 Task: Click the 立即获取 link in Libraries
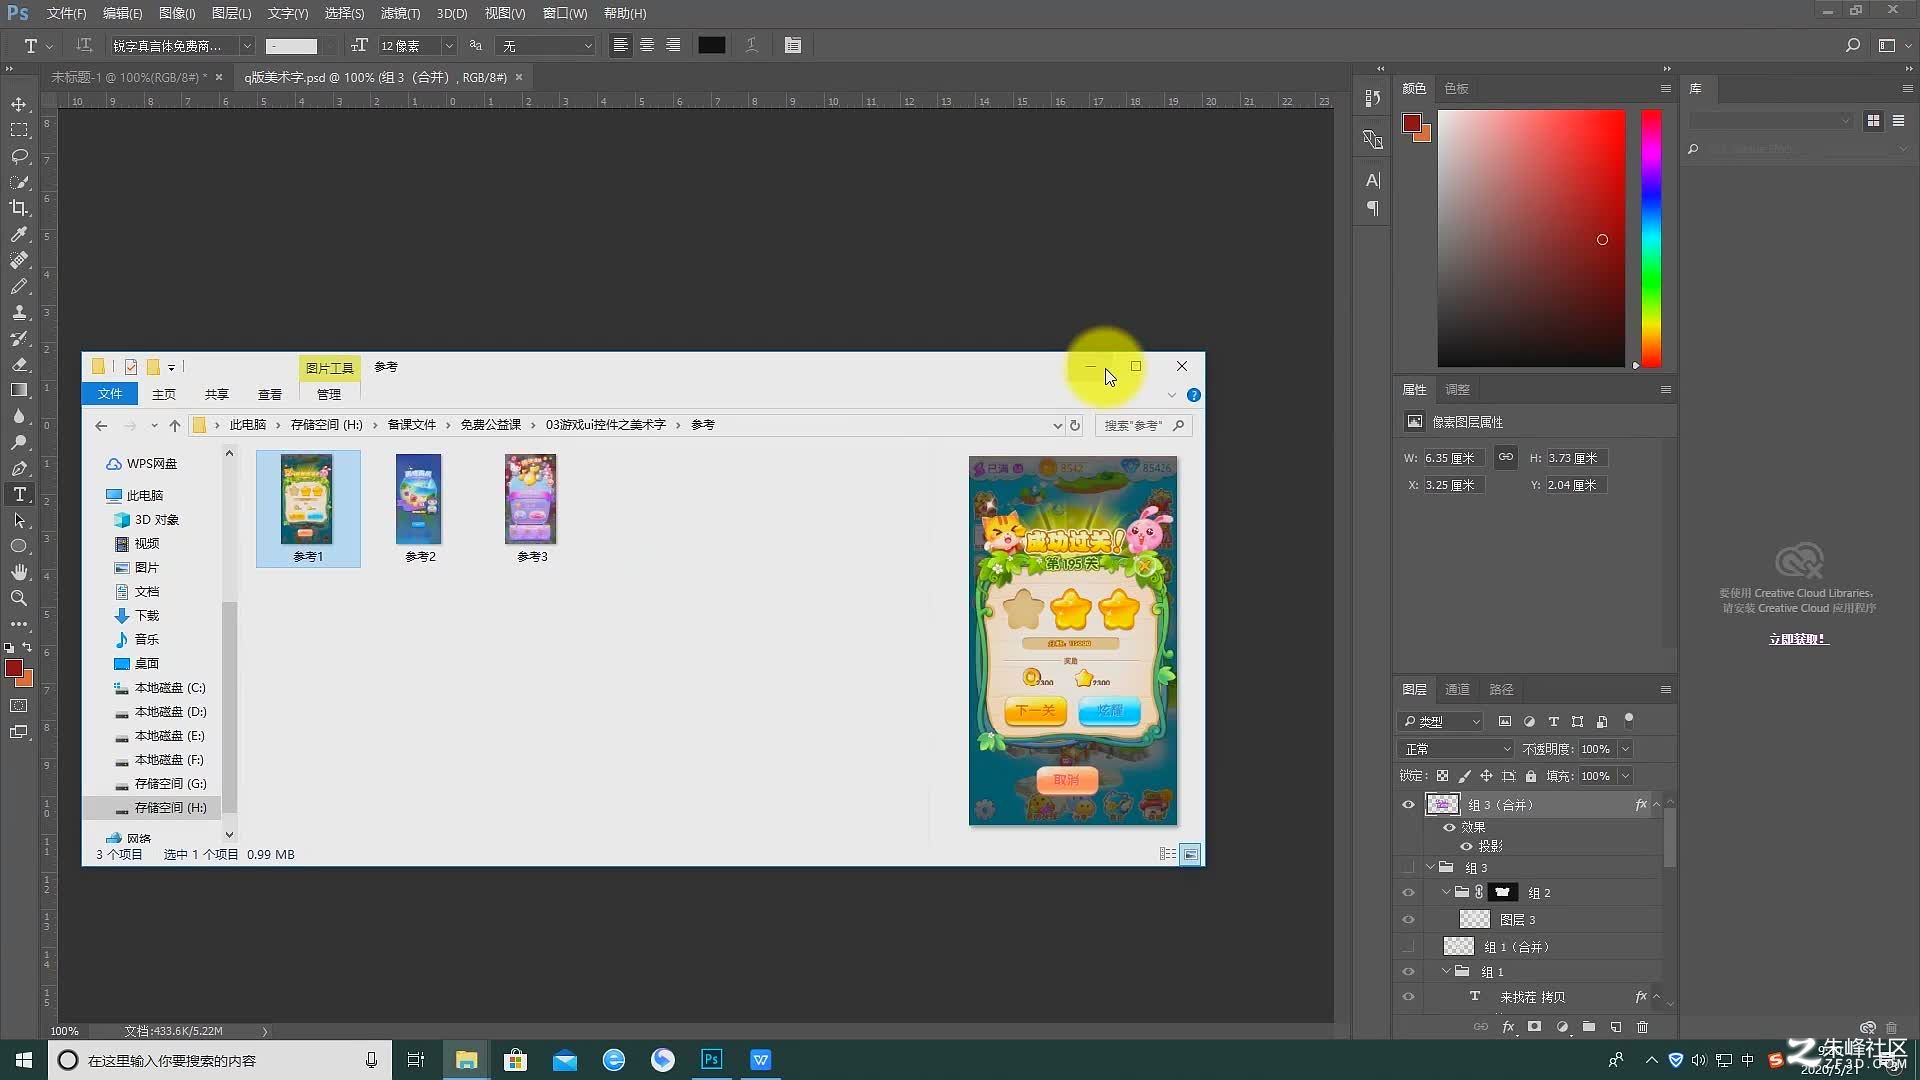point(1798,639)
